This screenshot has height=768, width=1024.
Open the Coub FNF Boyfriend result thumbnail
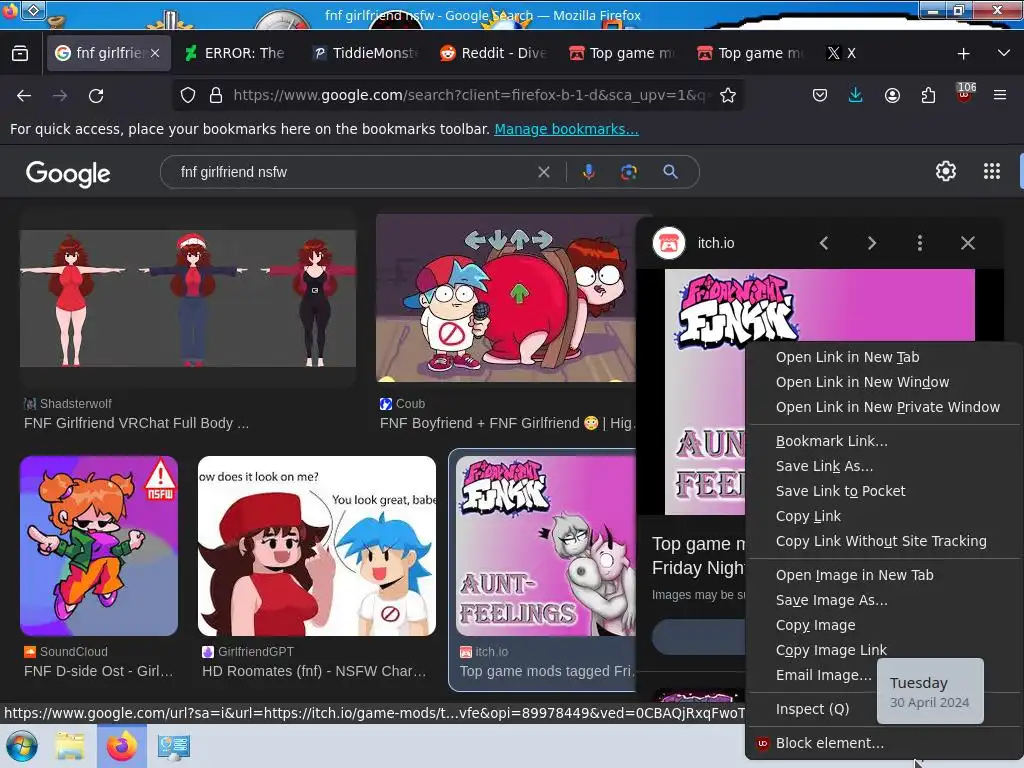(505, 298)
